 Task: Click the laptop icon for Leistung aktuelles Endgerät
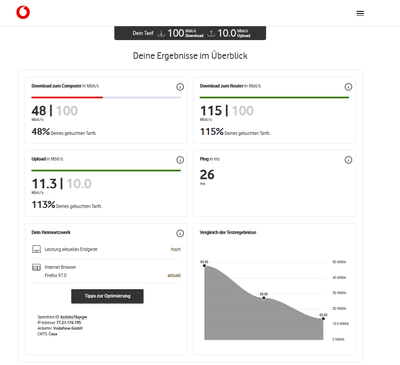tap(36, 249)
